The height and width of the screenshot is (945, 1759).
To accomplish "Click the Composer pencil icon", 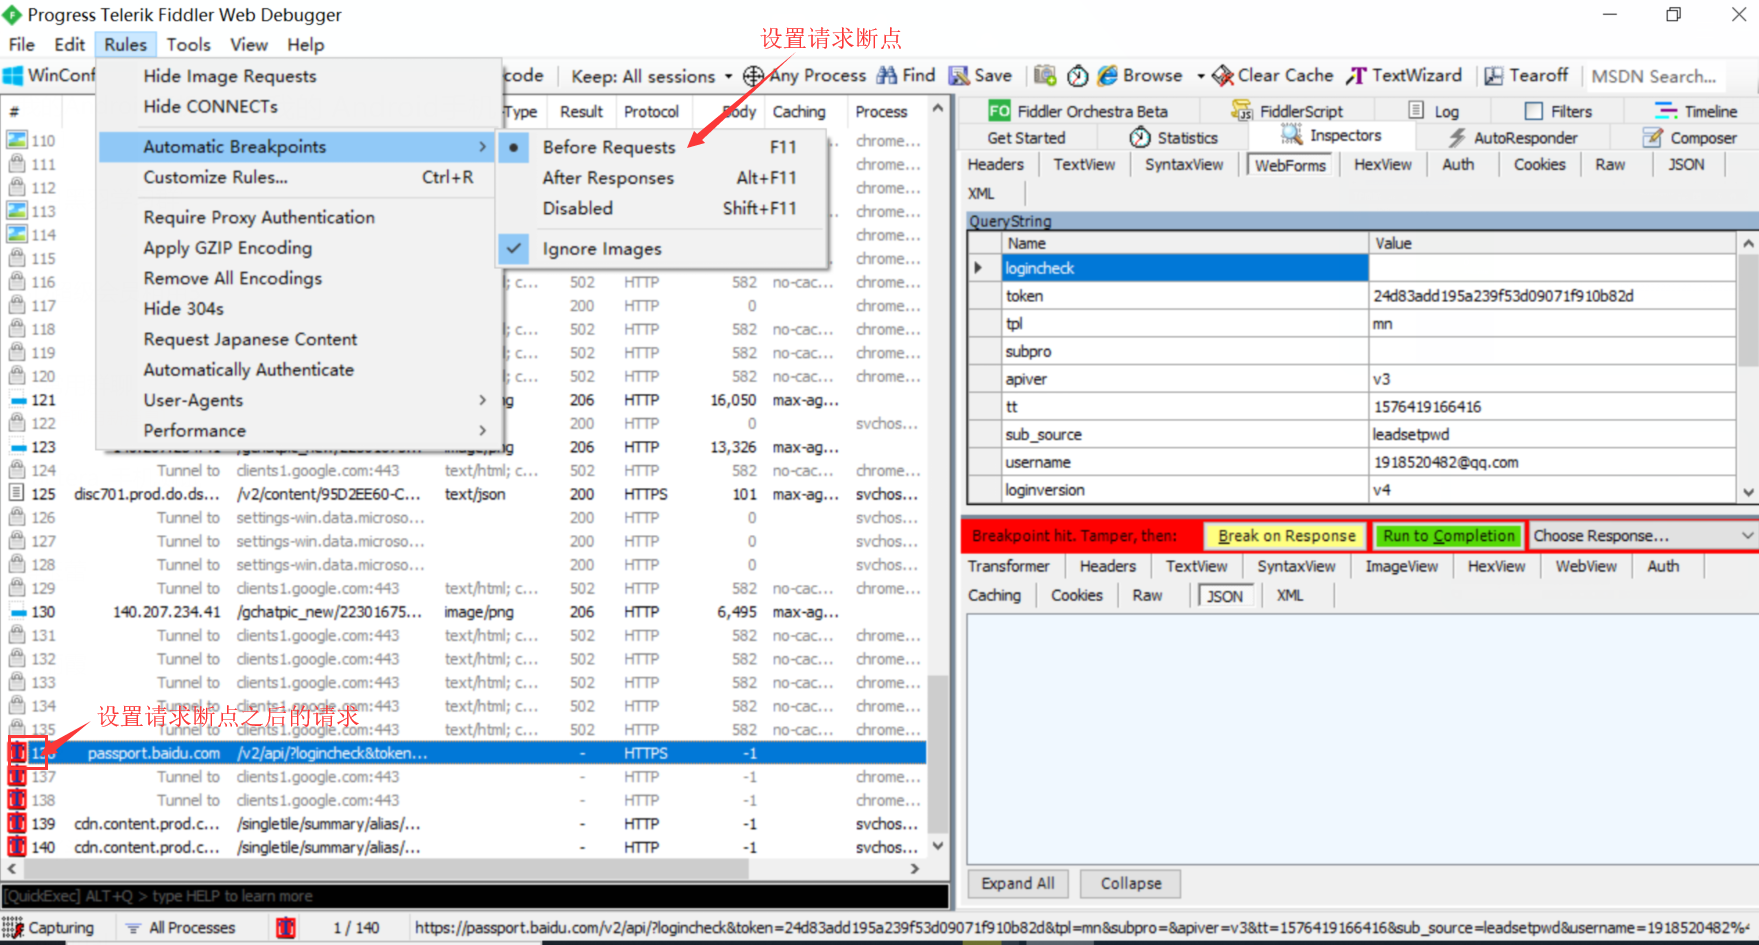I will point(1653,137).
